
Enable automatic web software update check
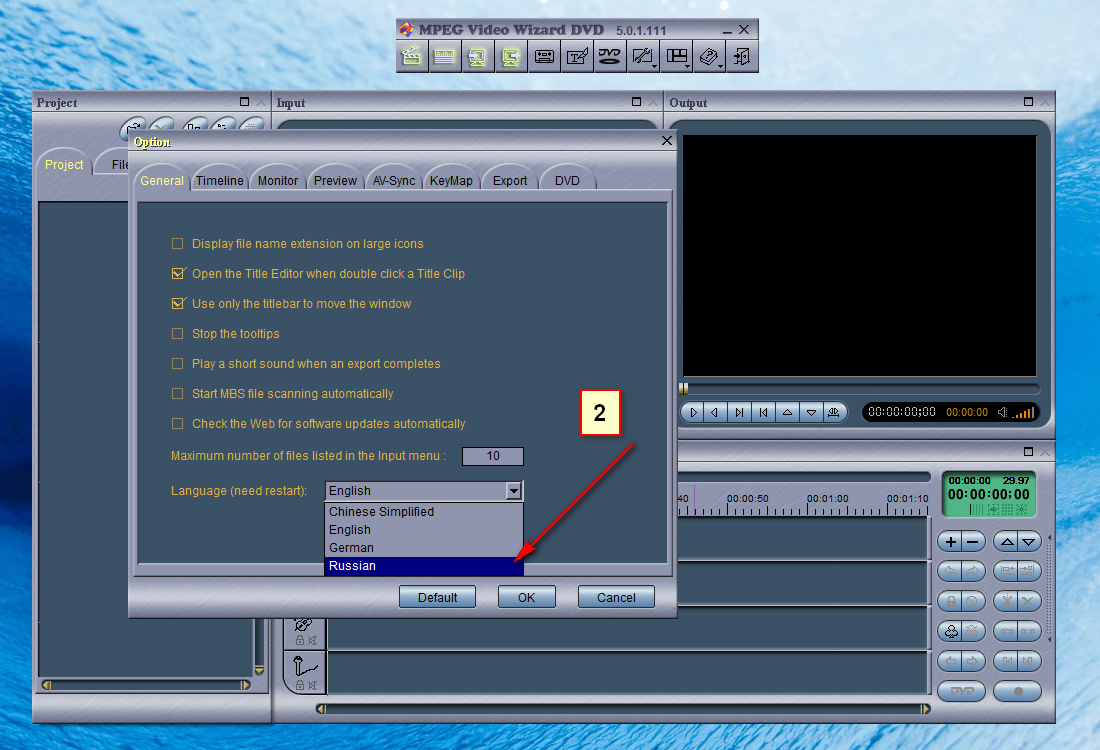[177, 424]
